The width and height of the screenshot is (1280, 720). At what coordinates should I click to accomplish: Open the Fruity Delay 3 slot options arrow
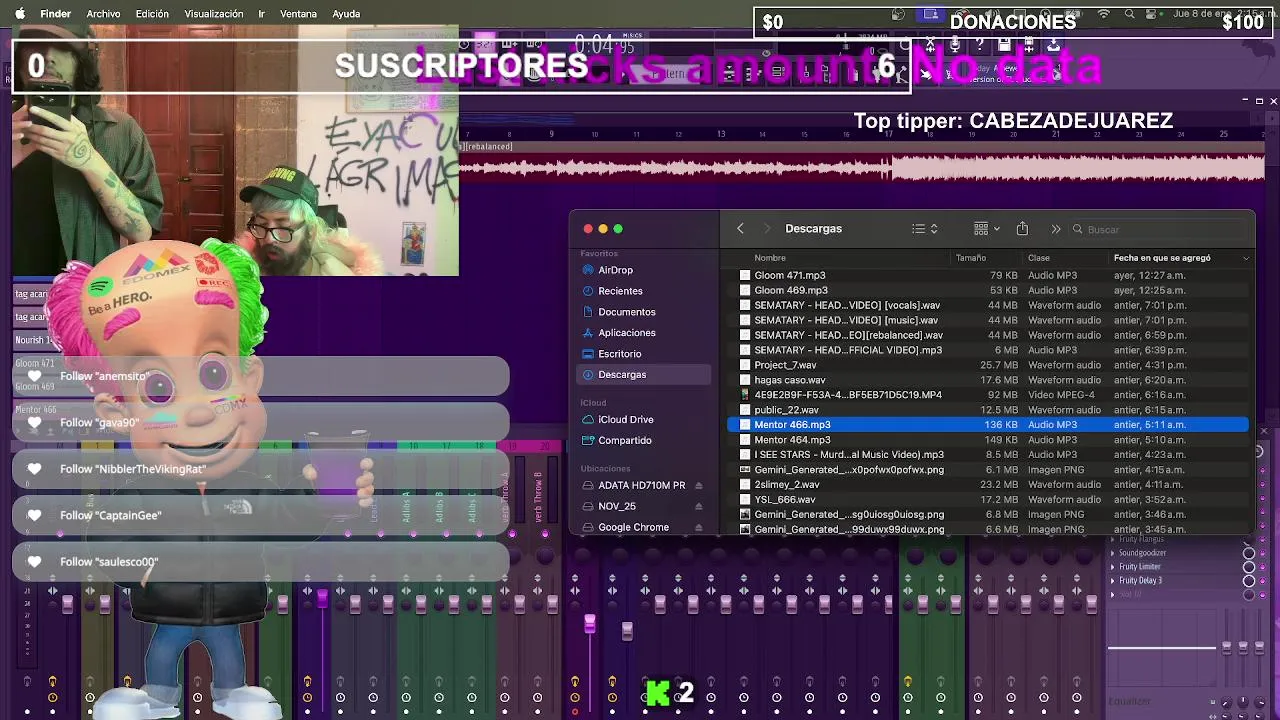pos(1112,581)
